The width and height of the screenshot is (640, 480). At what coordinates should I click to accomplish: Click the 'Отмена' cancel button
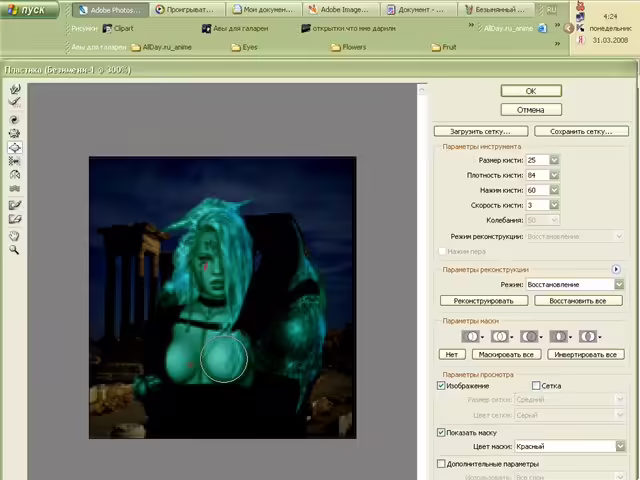[x=531, y=110]
